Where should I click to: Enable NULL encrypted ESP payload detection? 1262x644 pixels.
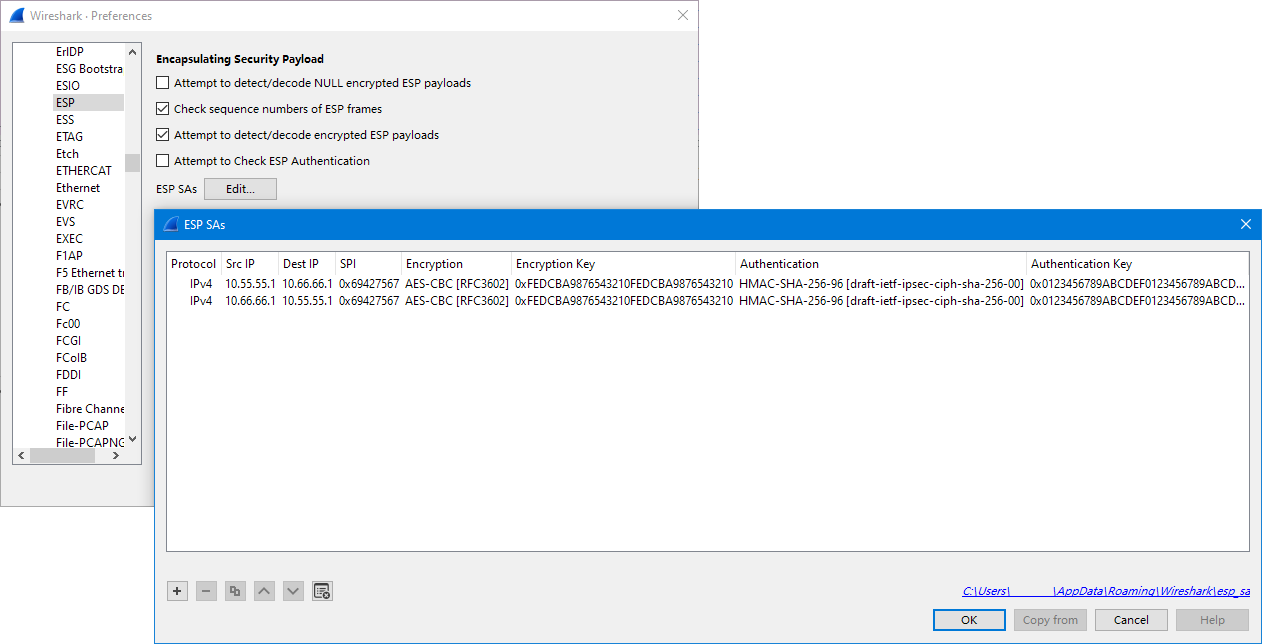(x=163, y=83)
